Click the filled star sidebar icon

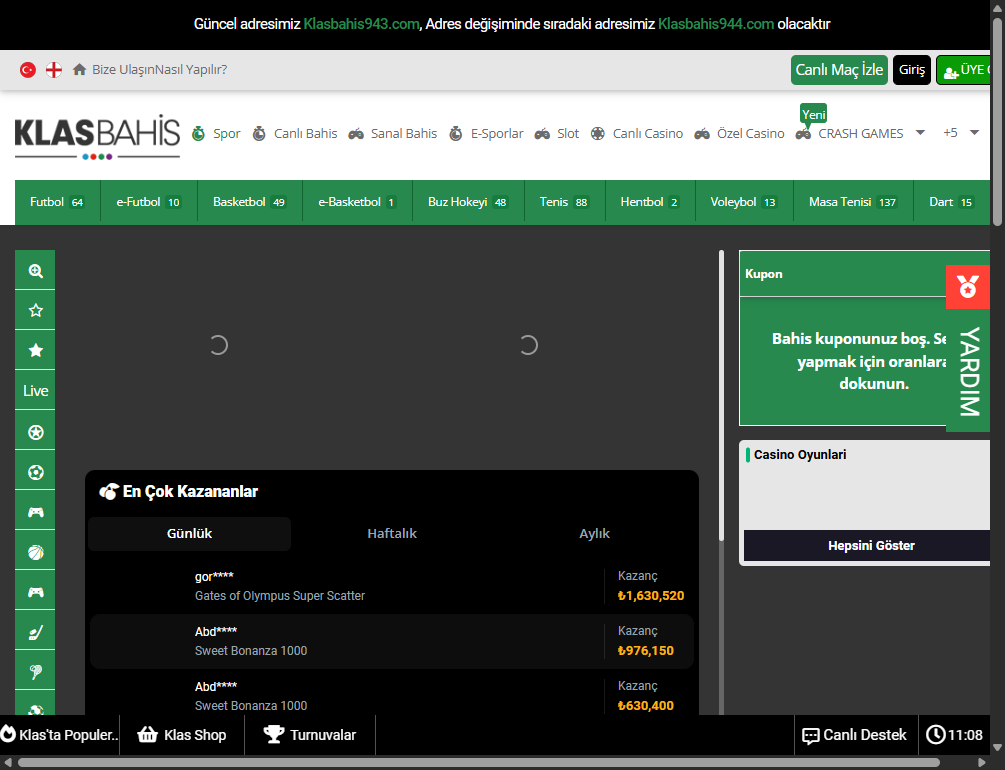tap(36, 350)
